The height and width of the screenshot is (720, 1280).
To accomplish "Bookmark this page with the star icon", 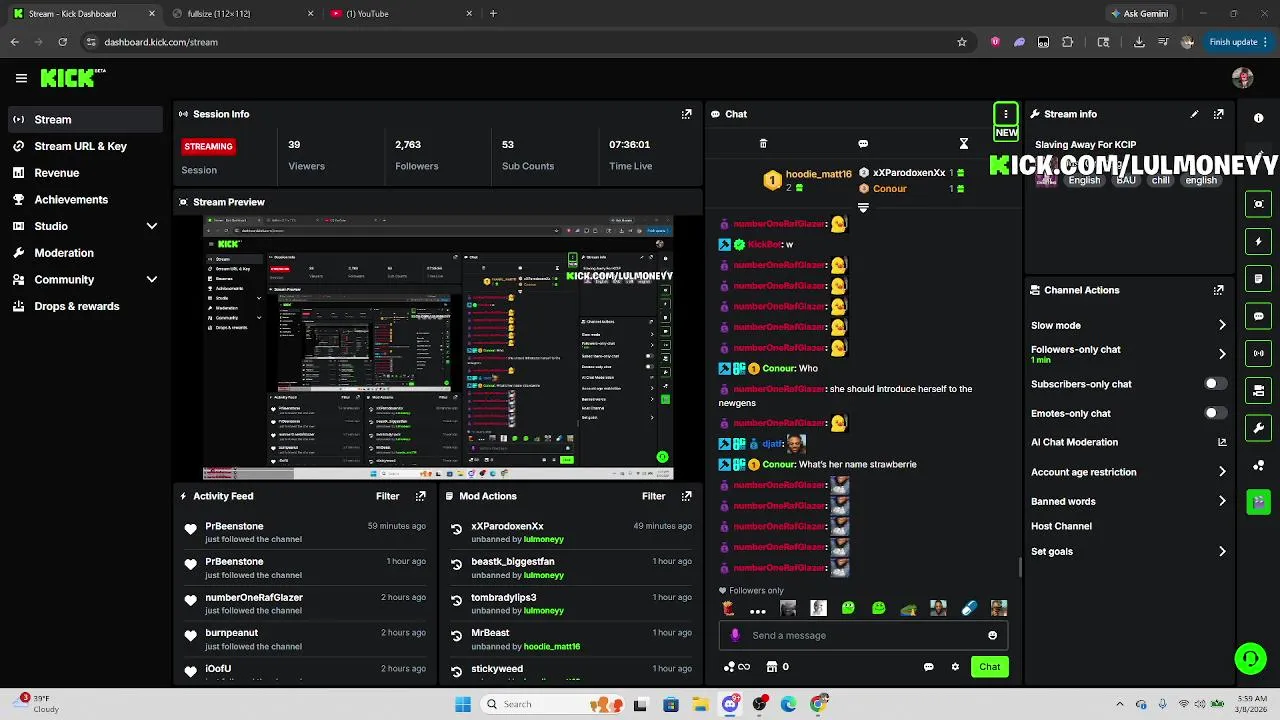I will click(962, 42).
